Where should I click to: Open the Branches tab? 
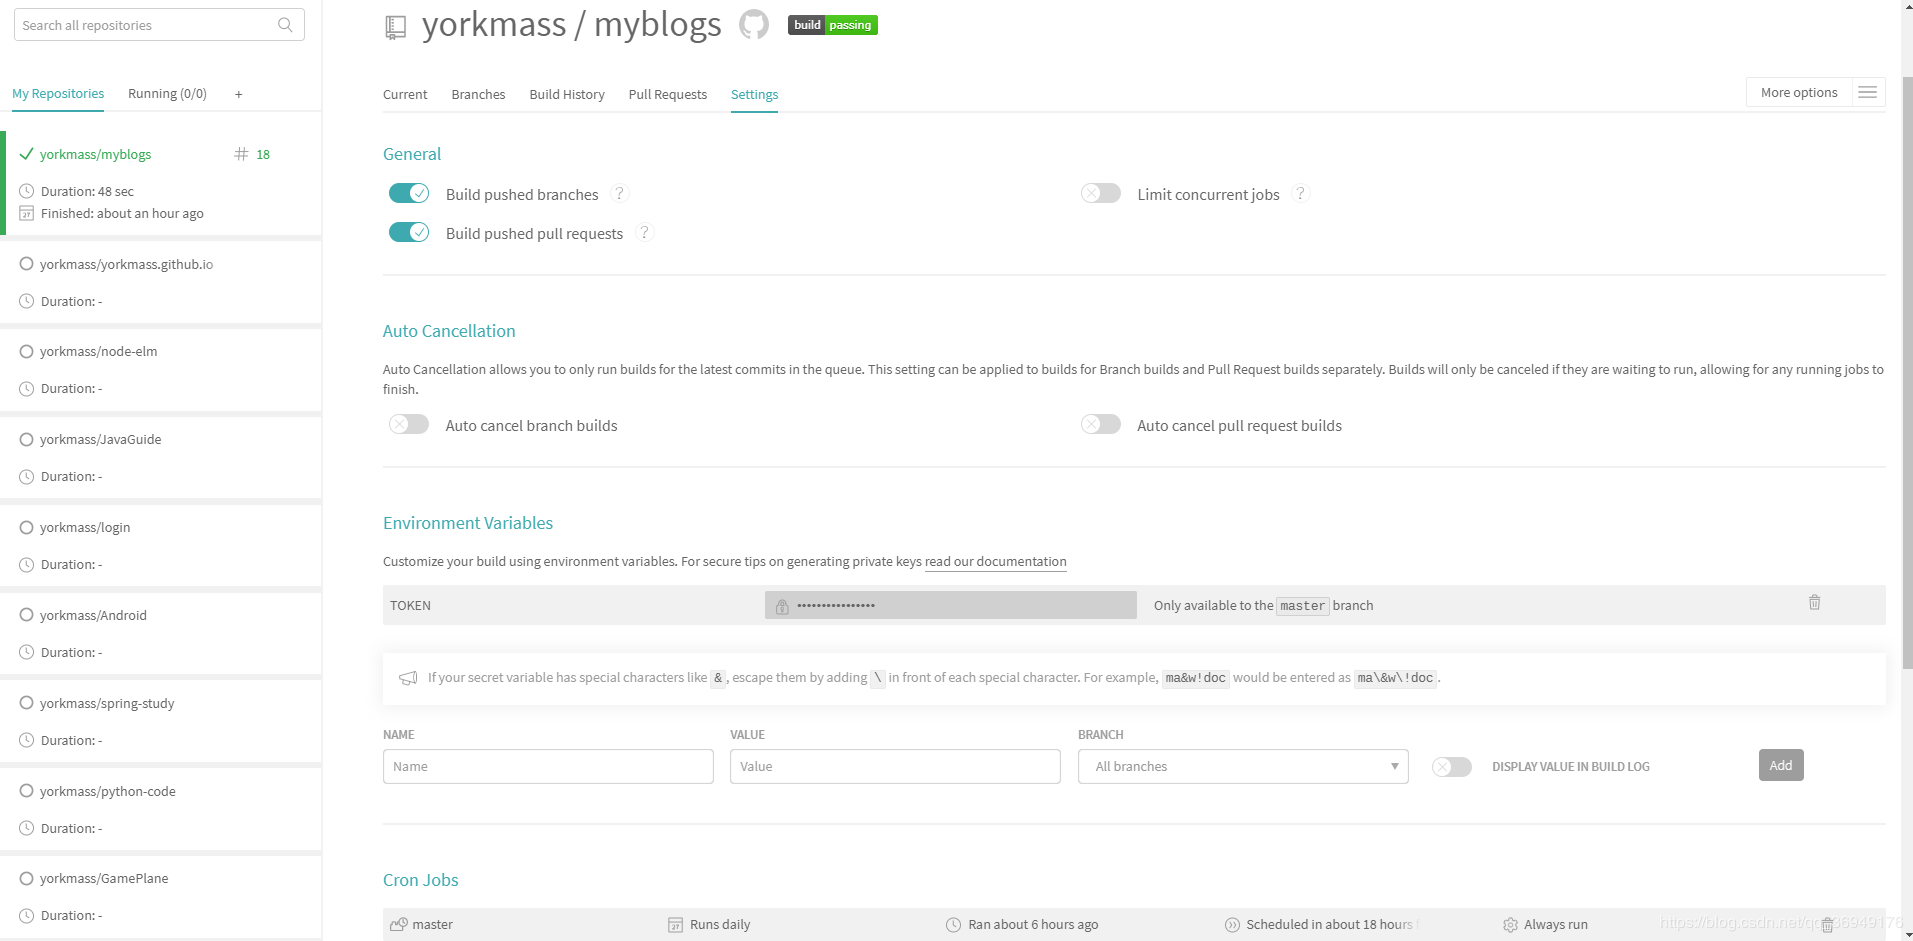478,94
